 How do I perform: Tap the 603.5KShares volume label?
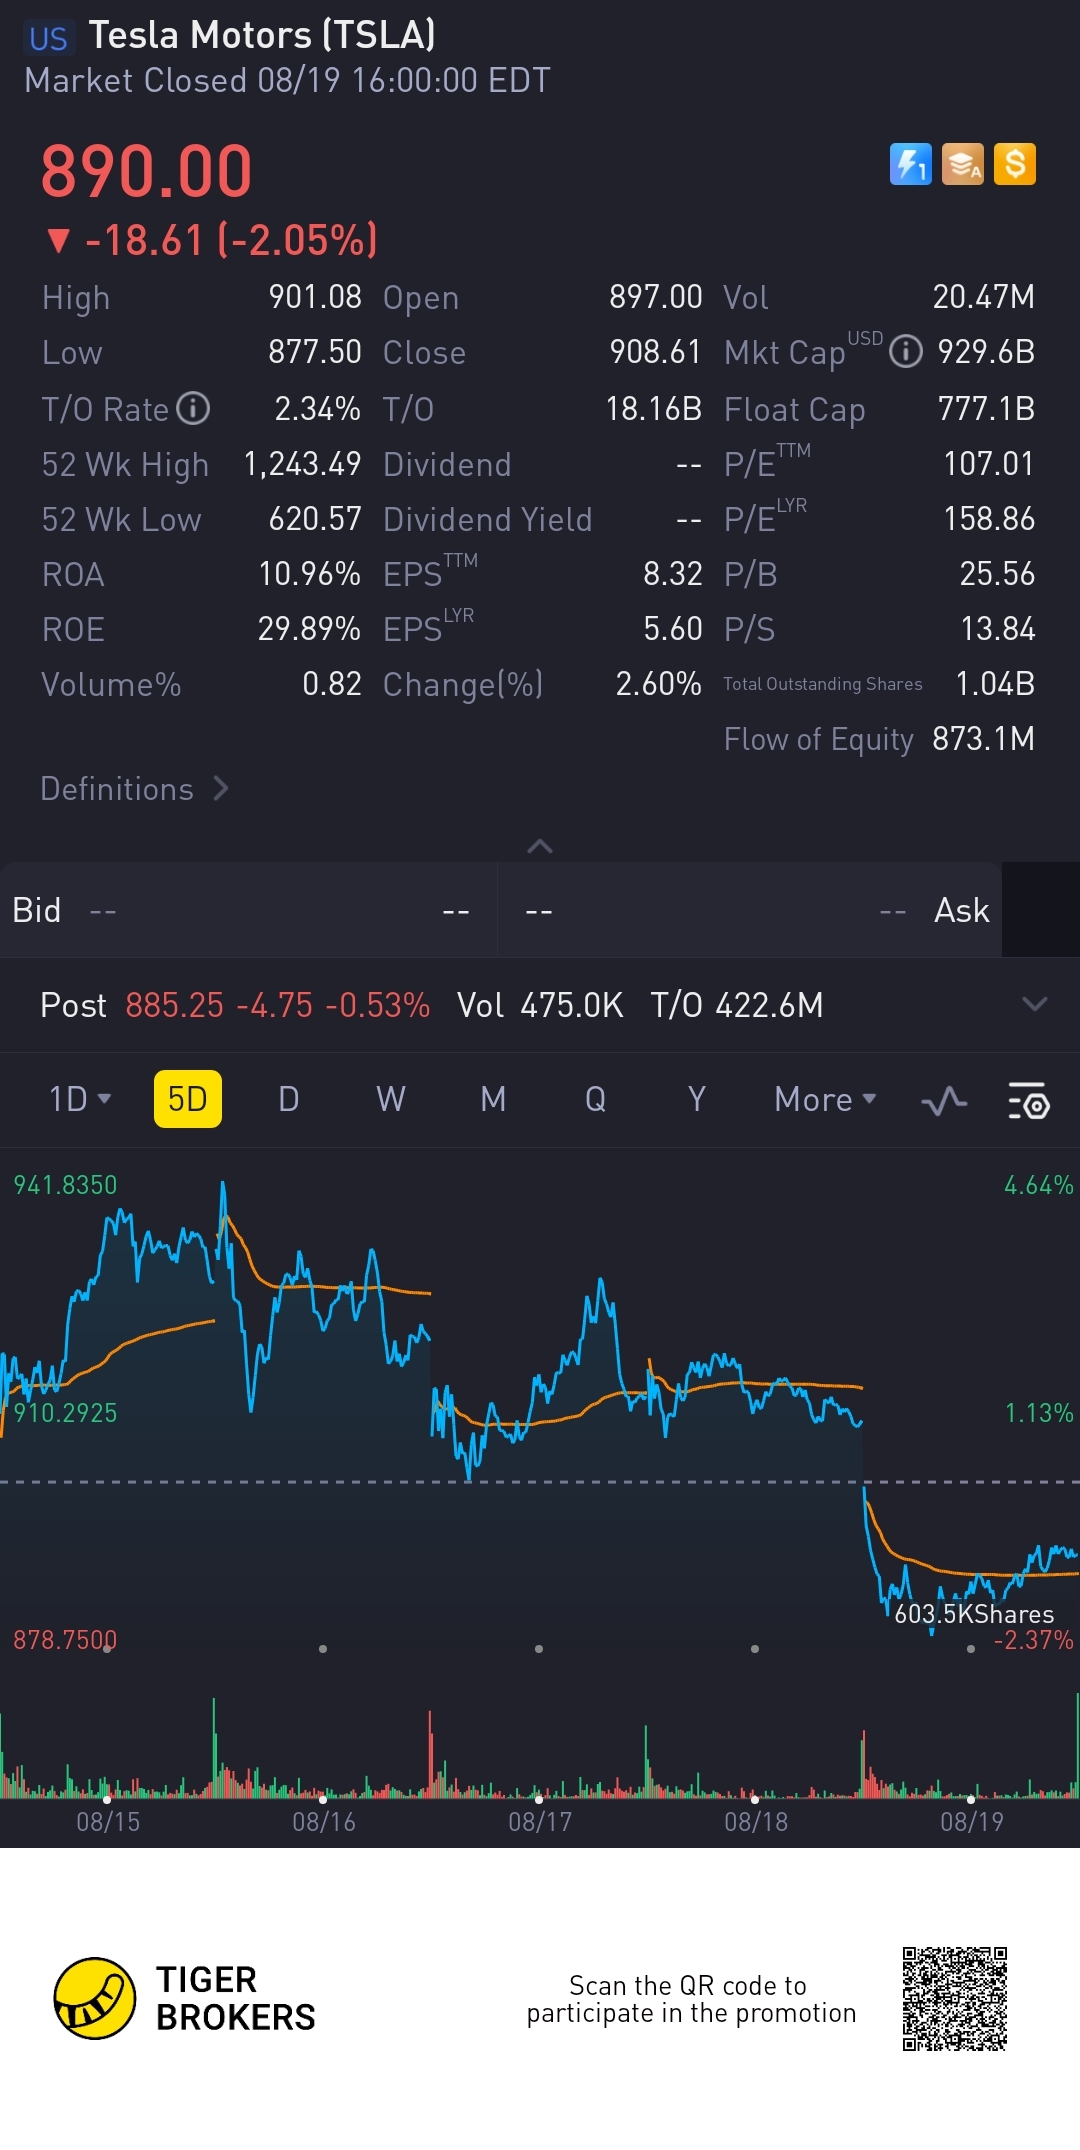click(974, 1614)
